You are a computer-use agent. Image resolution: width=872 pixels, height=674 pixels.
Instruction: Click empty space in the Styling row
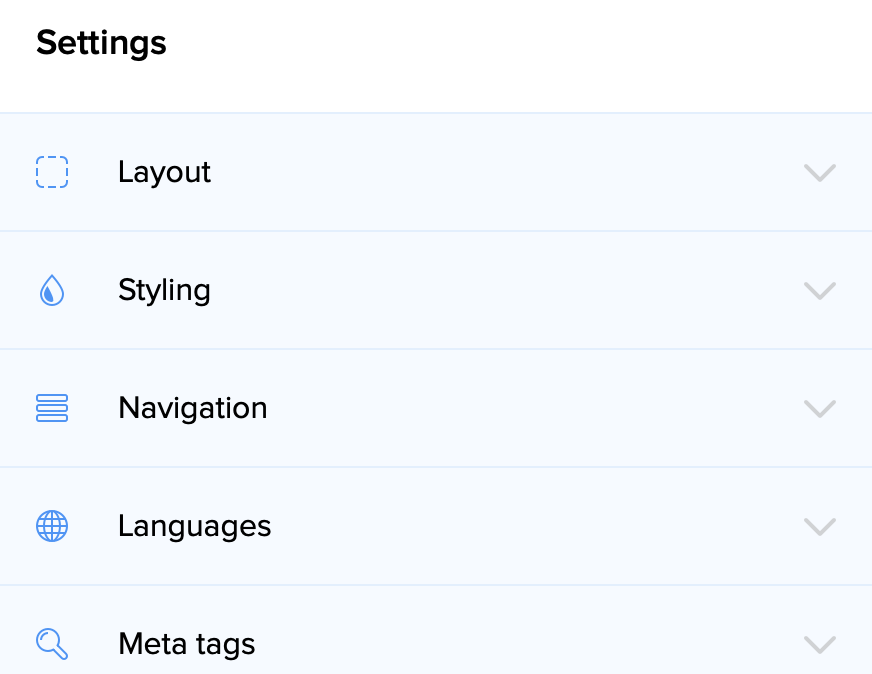[500, 290]
